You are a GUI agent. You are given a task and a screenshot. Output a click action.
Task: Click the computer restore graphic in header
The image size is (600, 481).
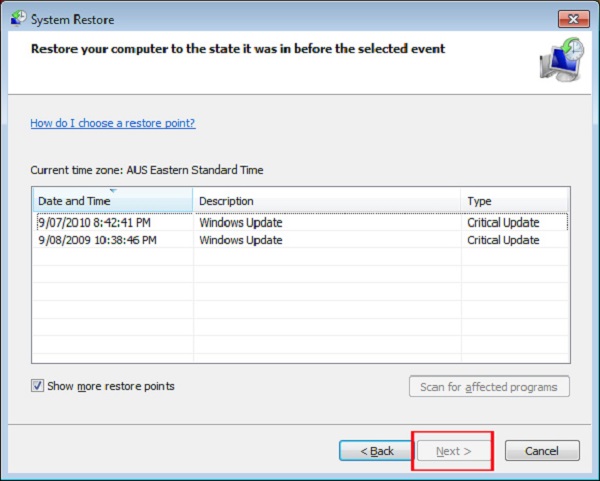click(561, 60)
